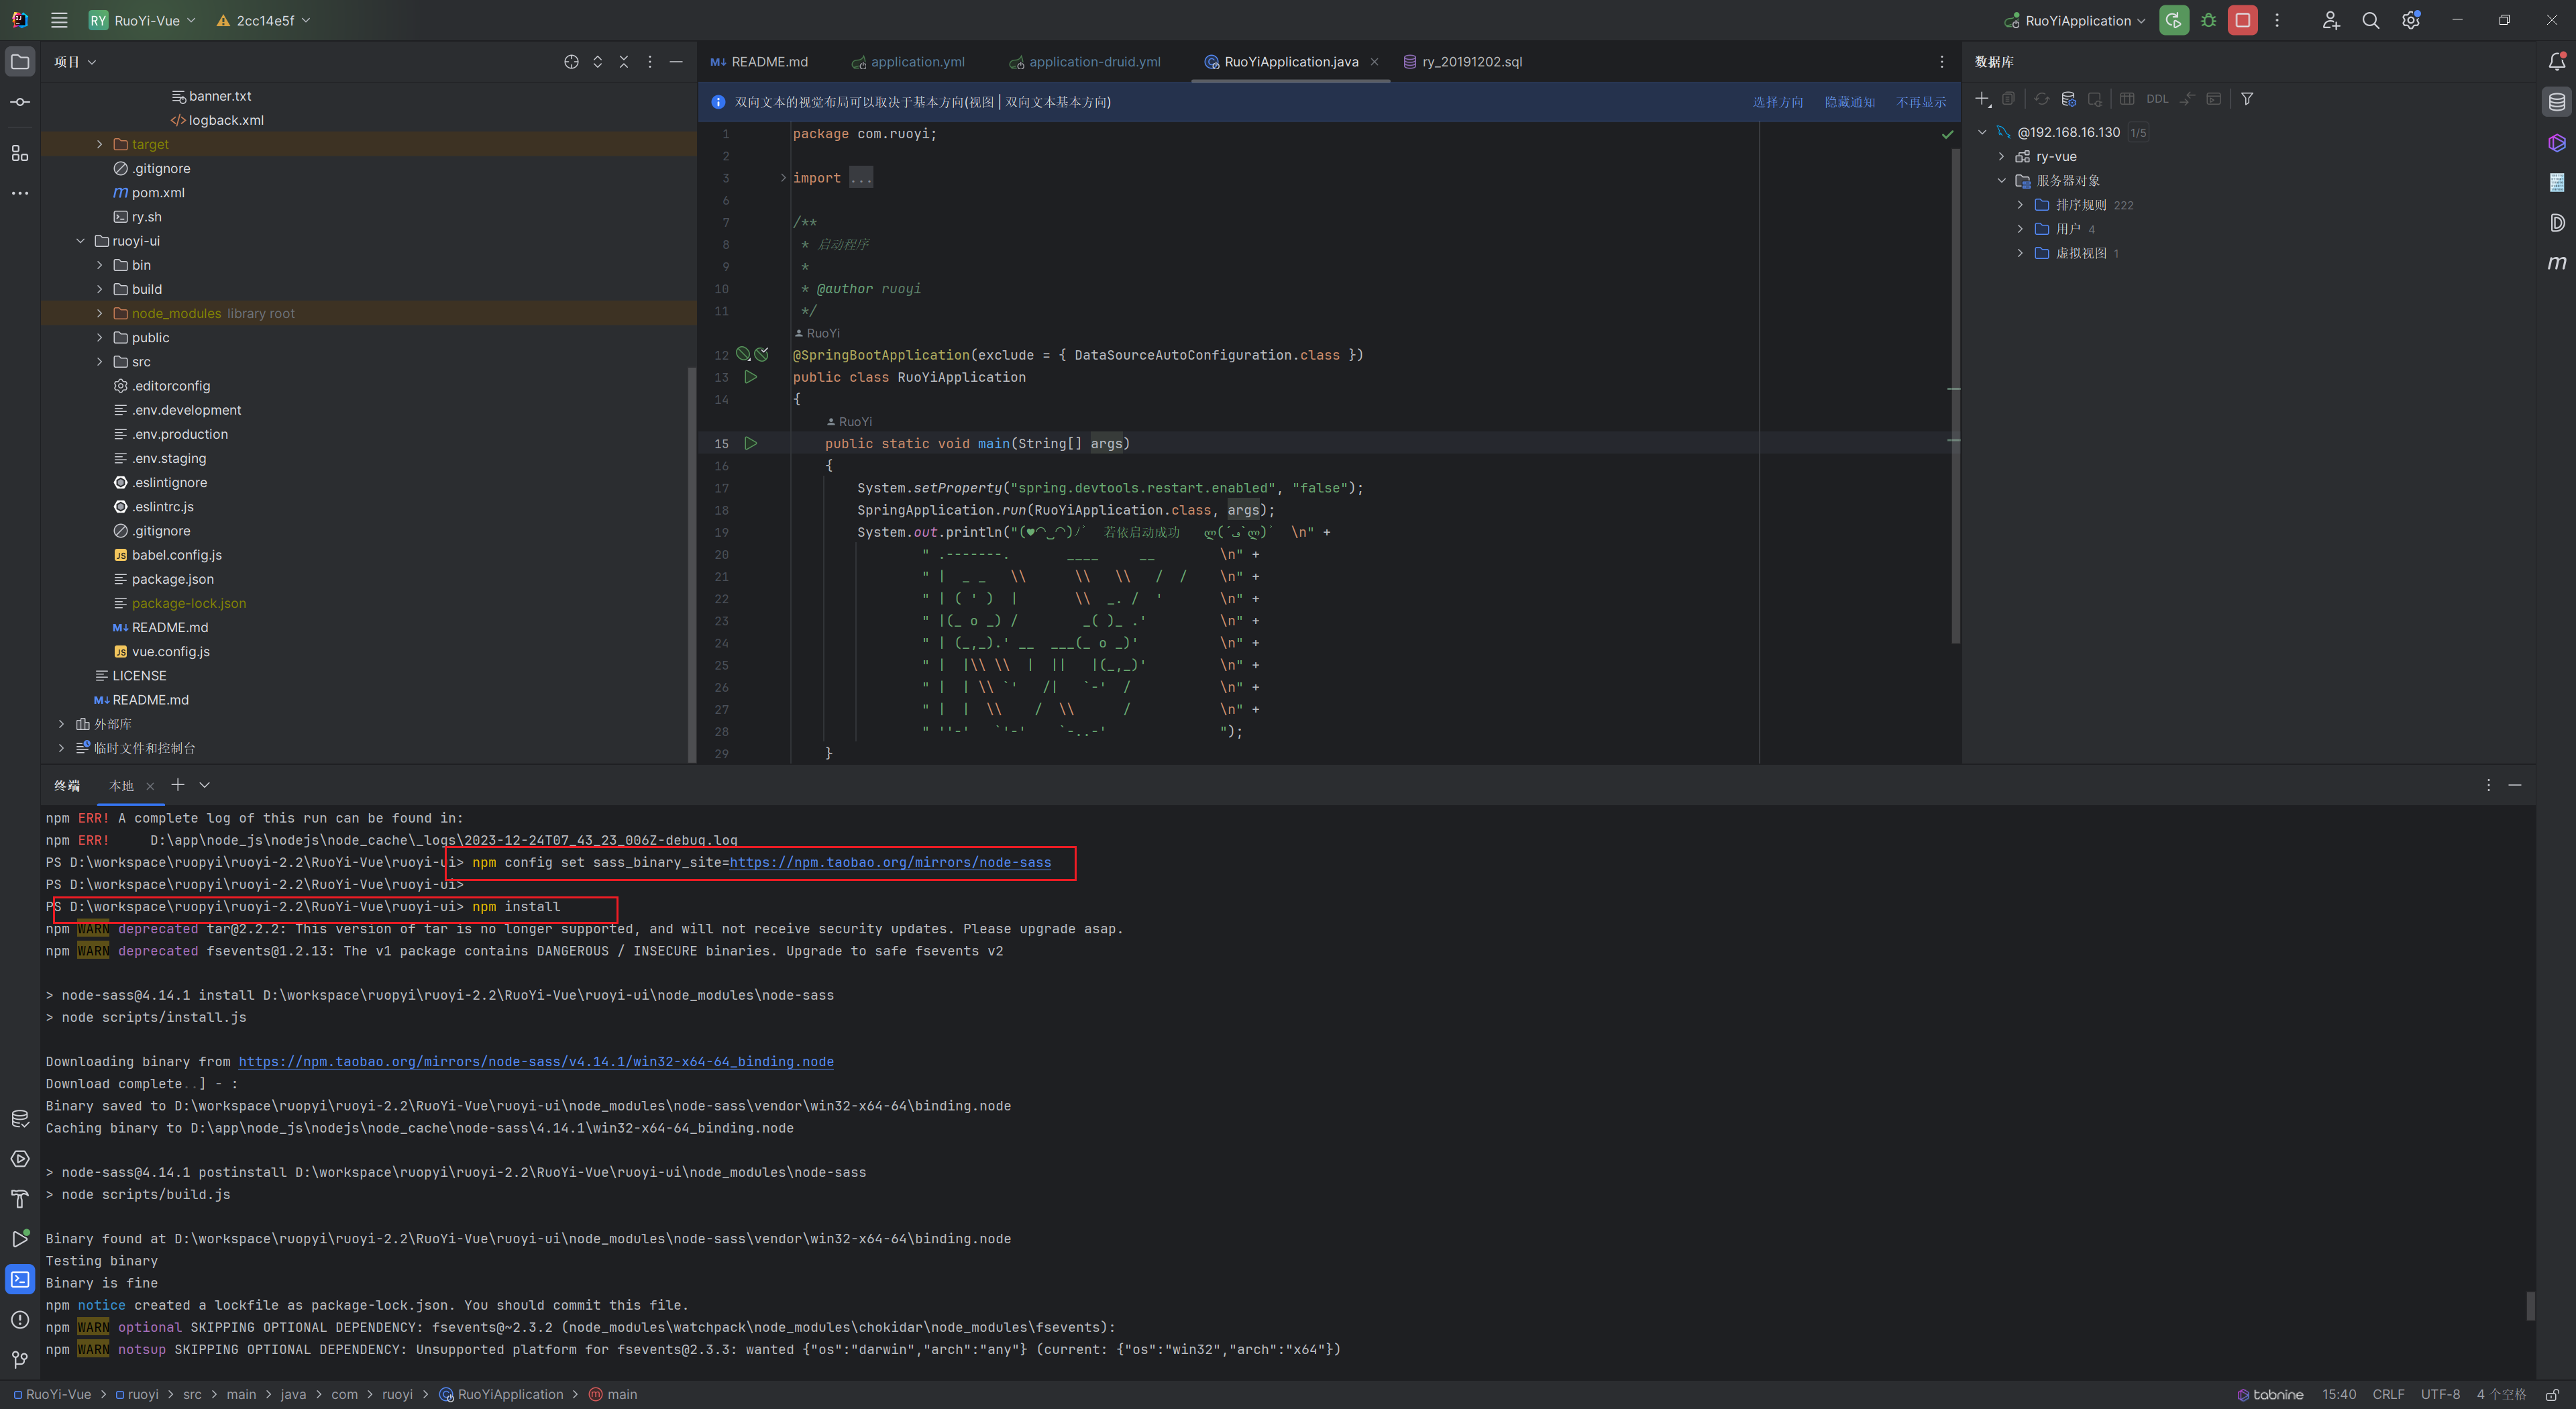This screenshot has height=1409, width=2576.
Task: Expand the 排序规则 folder
Action: tap(2020, 205)
